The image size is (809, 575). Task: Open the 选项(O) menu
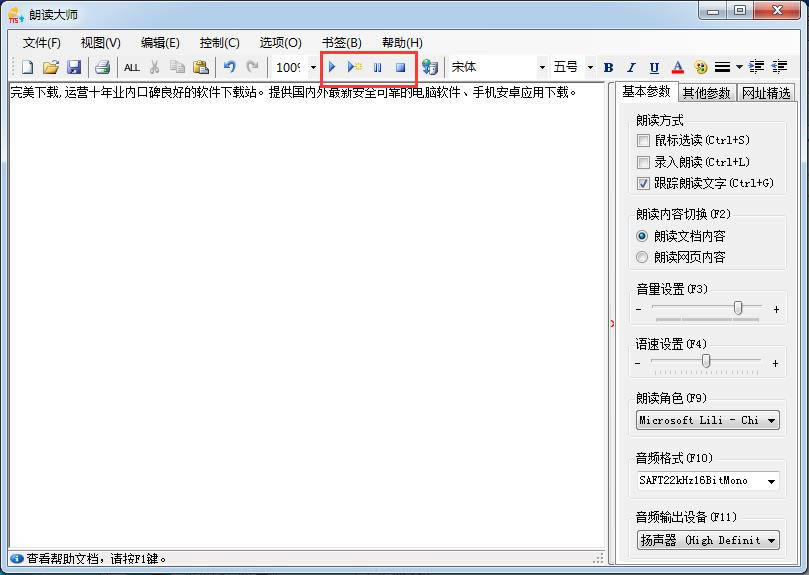tap(281, 43)
